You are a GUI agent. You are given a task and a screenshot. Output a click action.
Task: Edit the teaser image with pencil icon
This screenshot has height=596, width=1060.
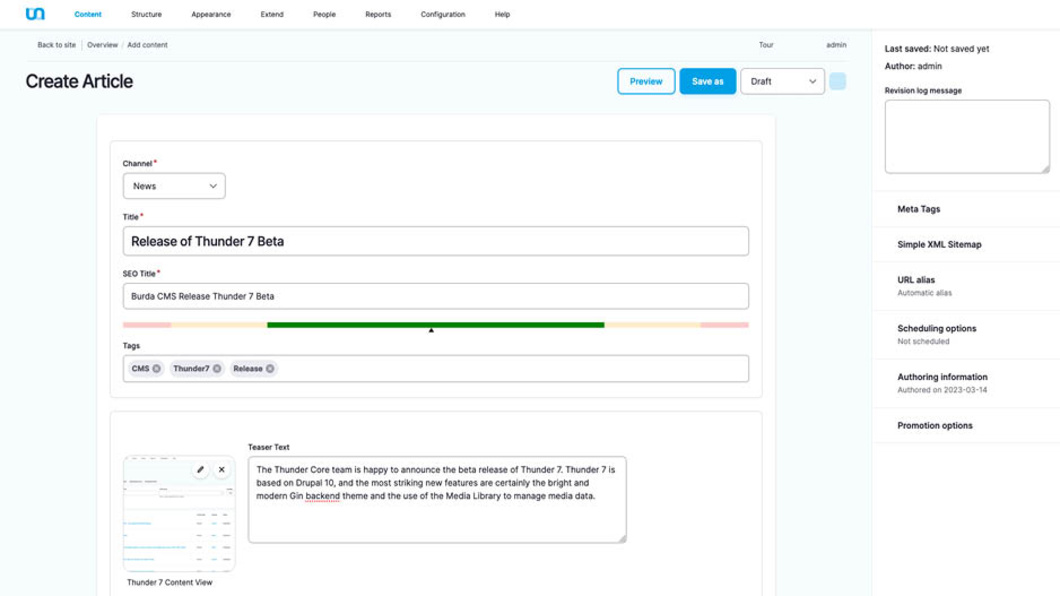pyautogui.click(x=200, y=469)
